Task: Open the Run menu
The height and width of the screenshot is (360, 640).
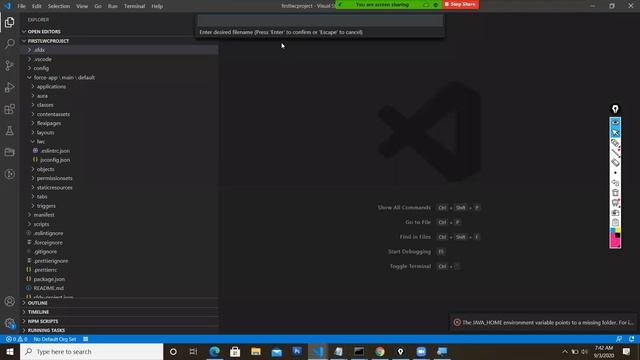Action: coord(113,6)
